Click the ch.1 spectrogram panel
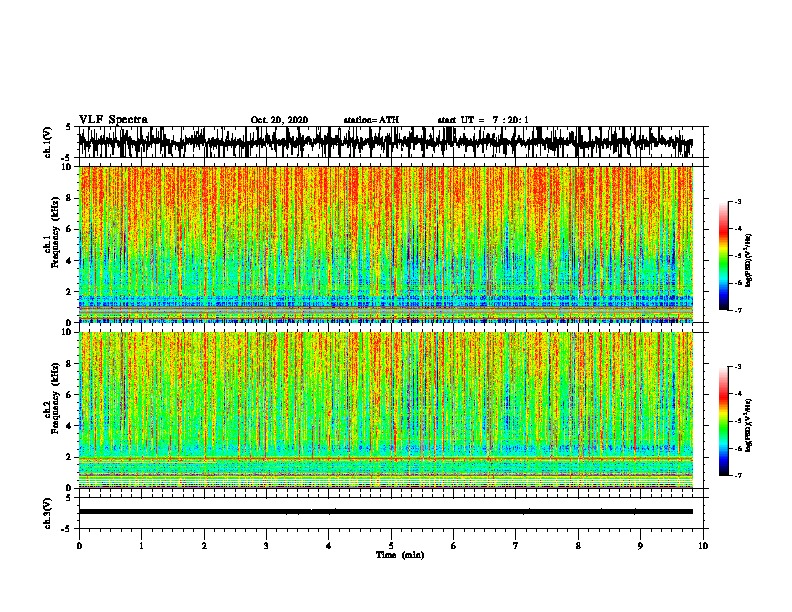792x612 pixels. (x=386, y=244)
